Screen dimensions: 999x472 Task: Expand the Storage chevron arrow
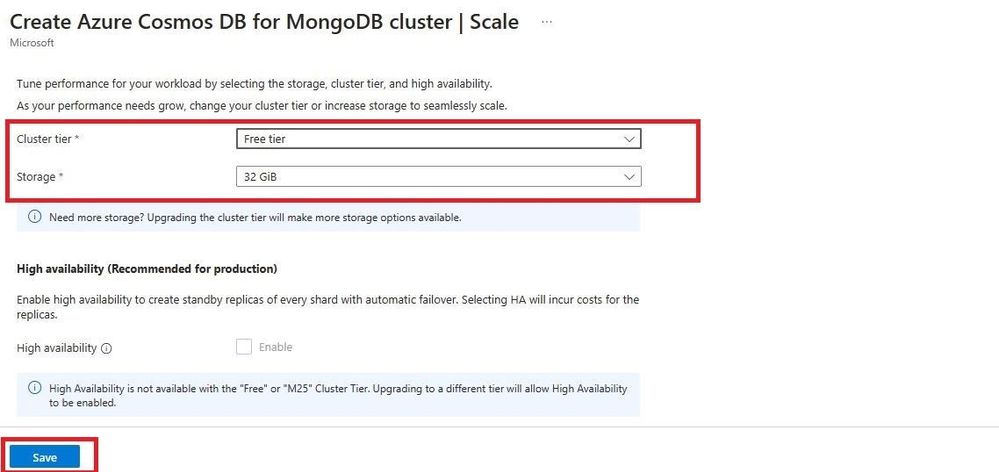coord(629,176)
